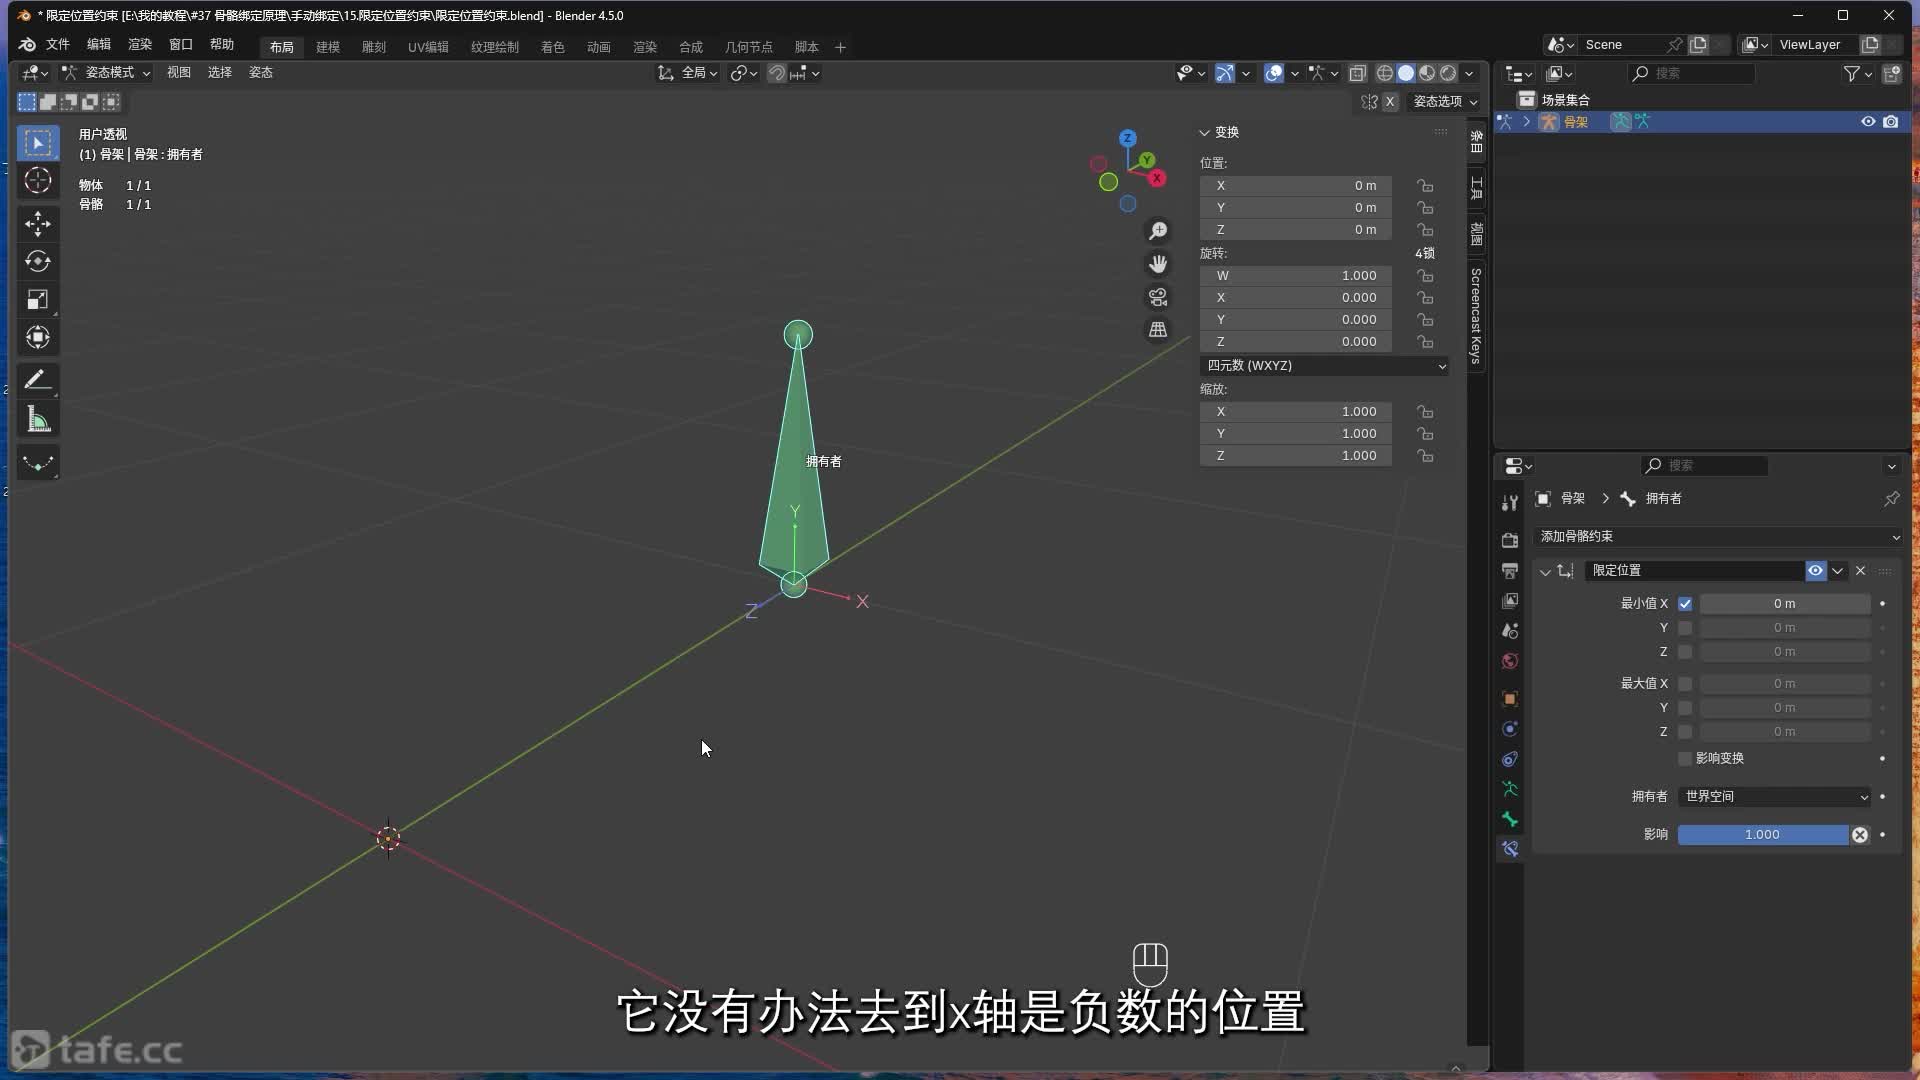Open the Tool properties tab (wrench icon)

click(x=1510, y=502)
